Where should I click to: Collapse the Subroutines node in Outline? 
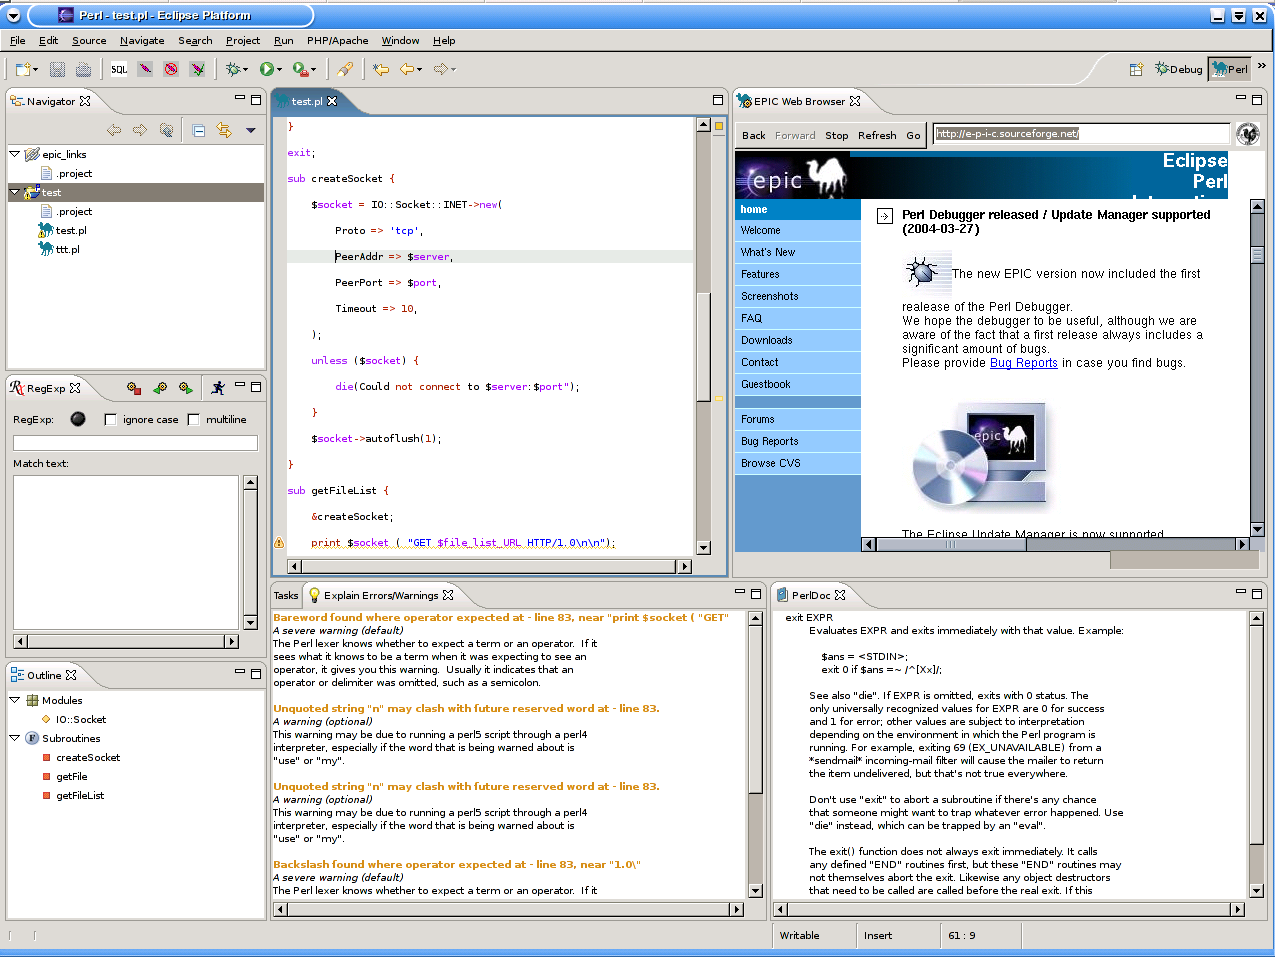(x=15, y=738)
